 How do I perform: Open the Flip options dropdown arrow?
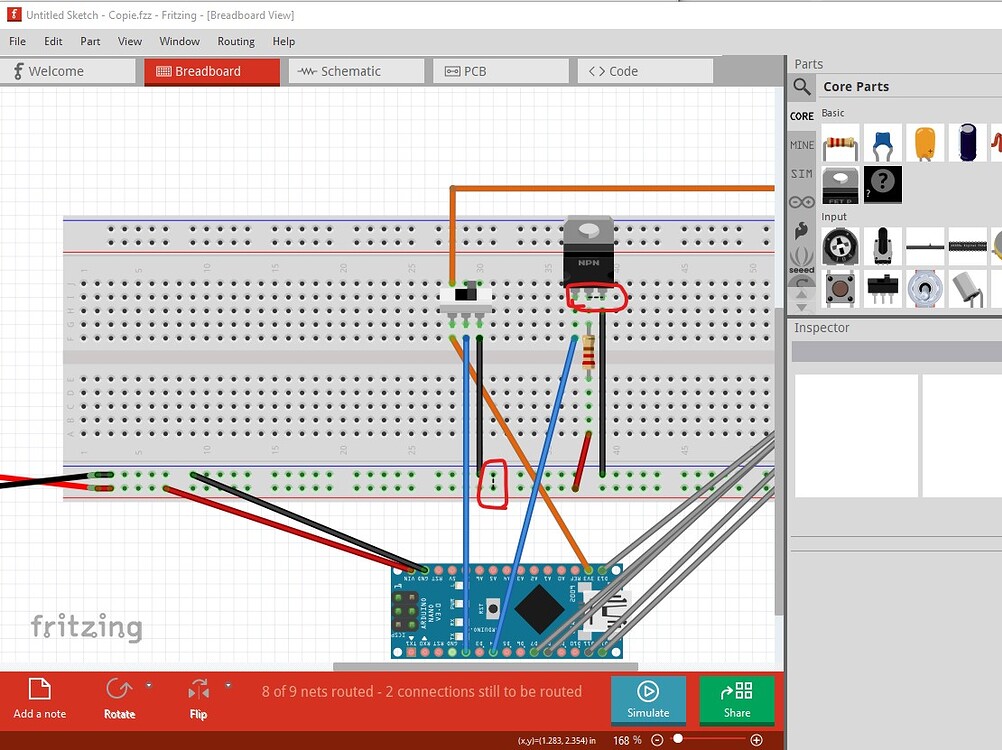tap(228, 685)
